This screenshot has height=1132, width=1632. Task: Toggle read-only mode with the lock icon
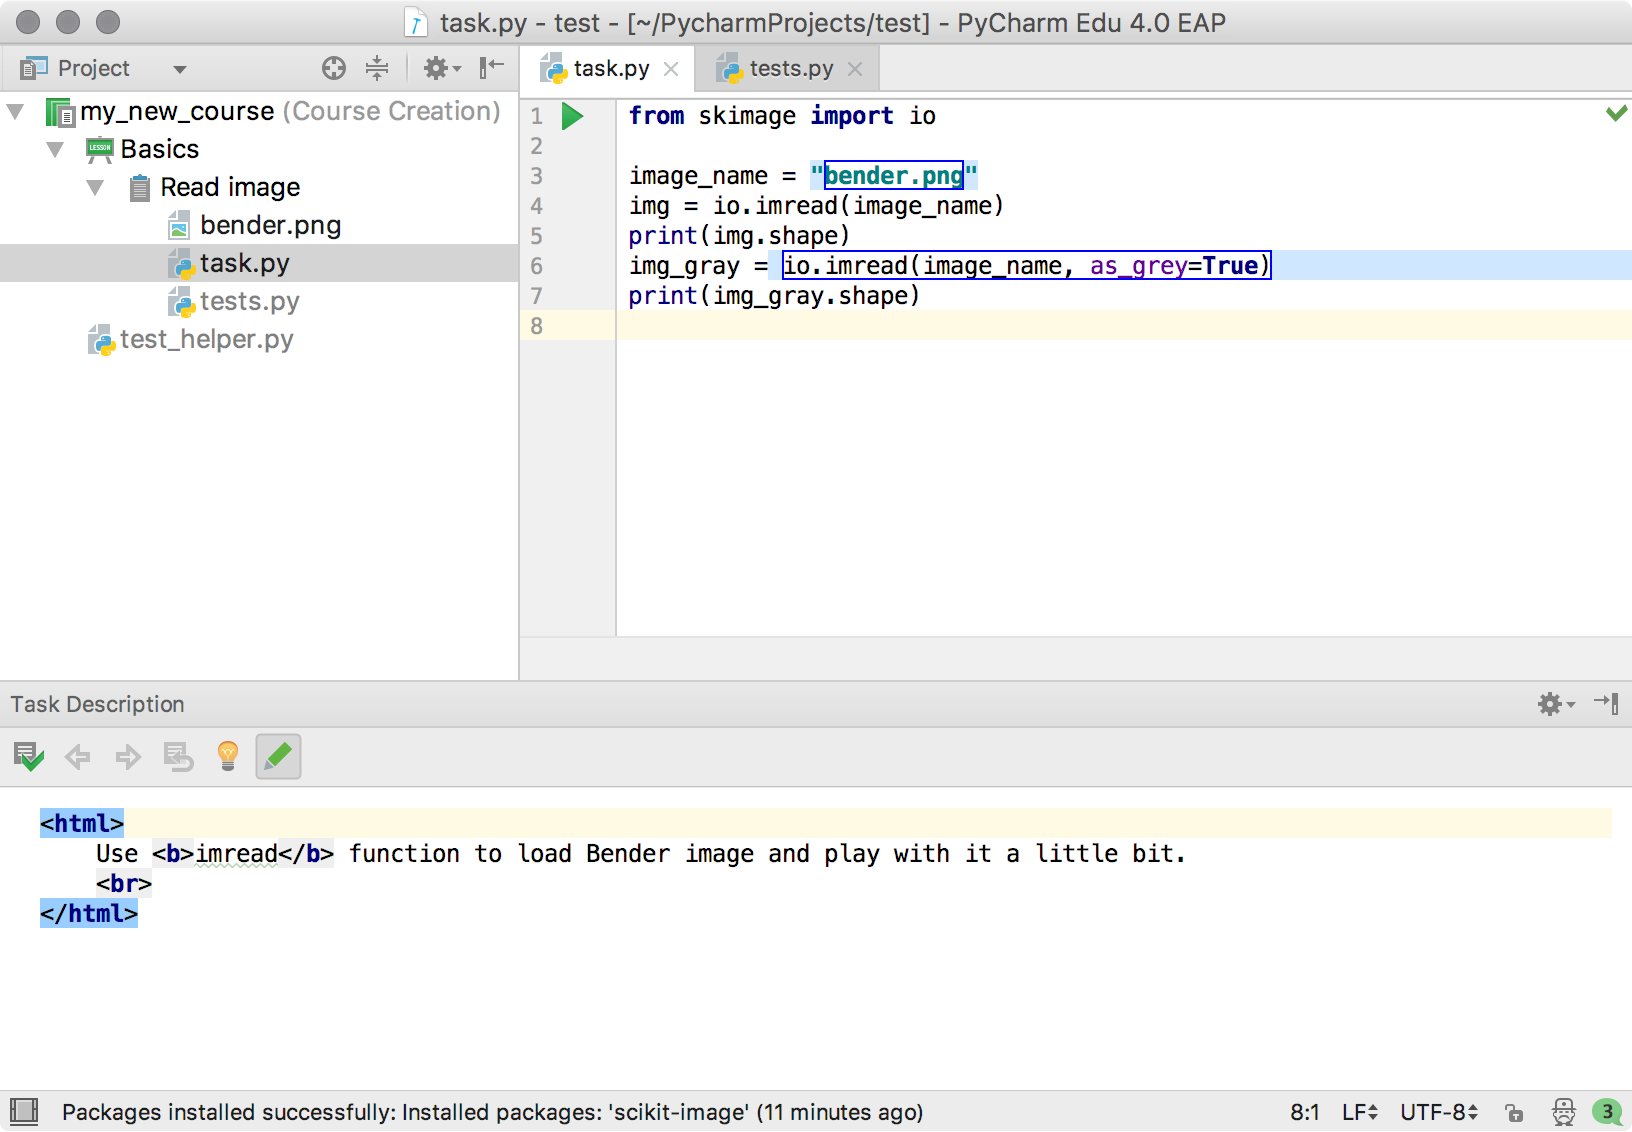tap(1514, 1112)
